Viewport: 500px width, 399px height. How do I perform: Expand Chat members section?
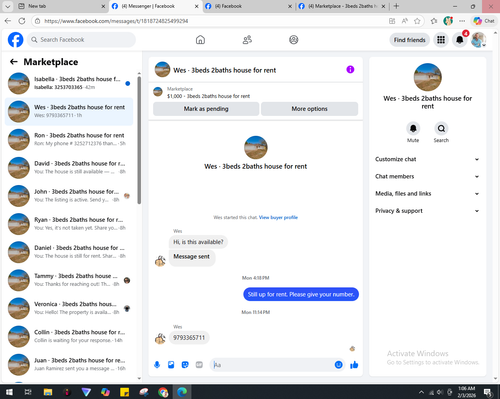coord(427,177)
